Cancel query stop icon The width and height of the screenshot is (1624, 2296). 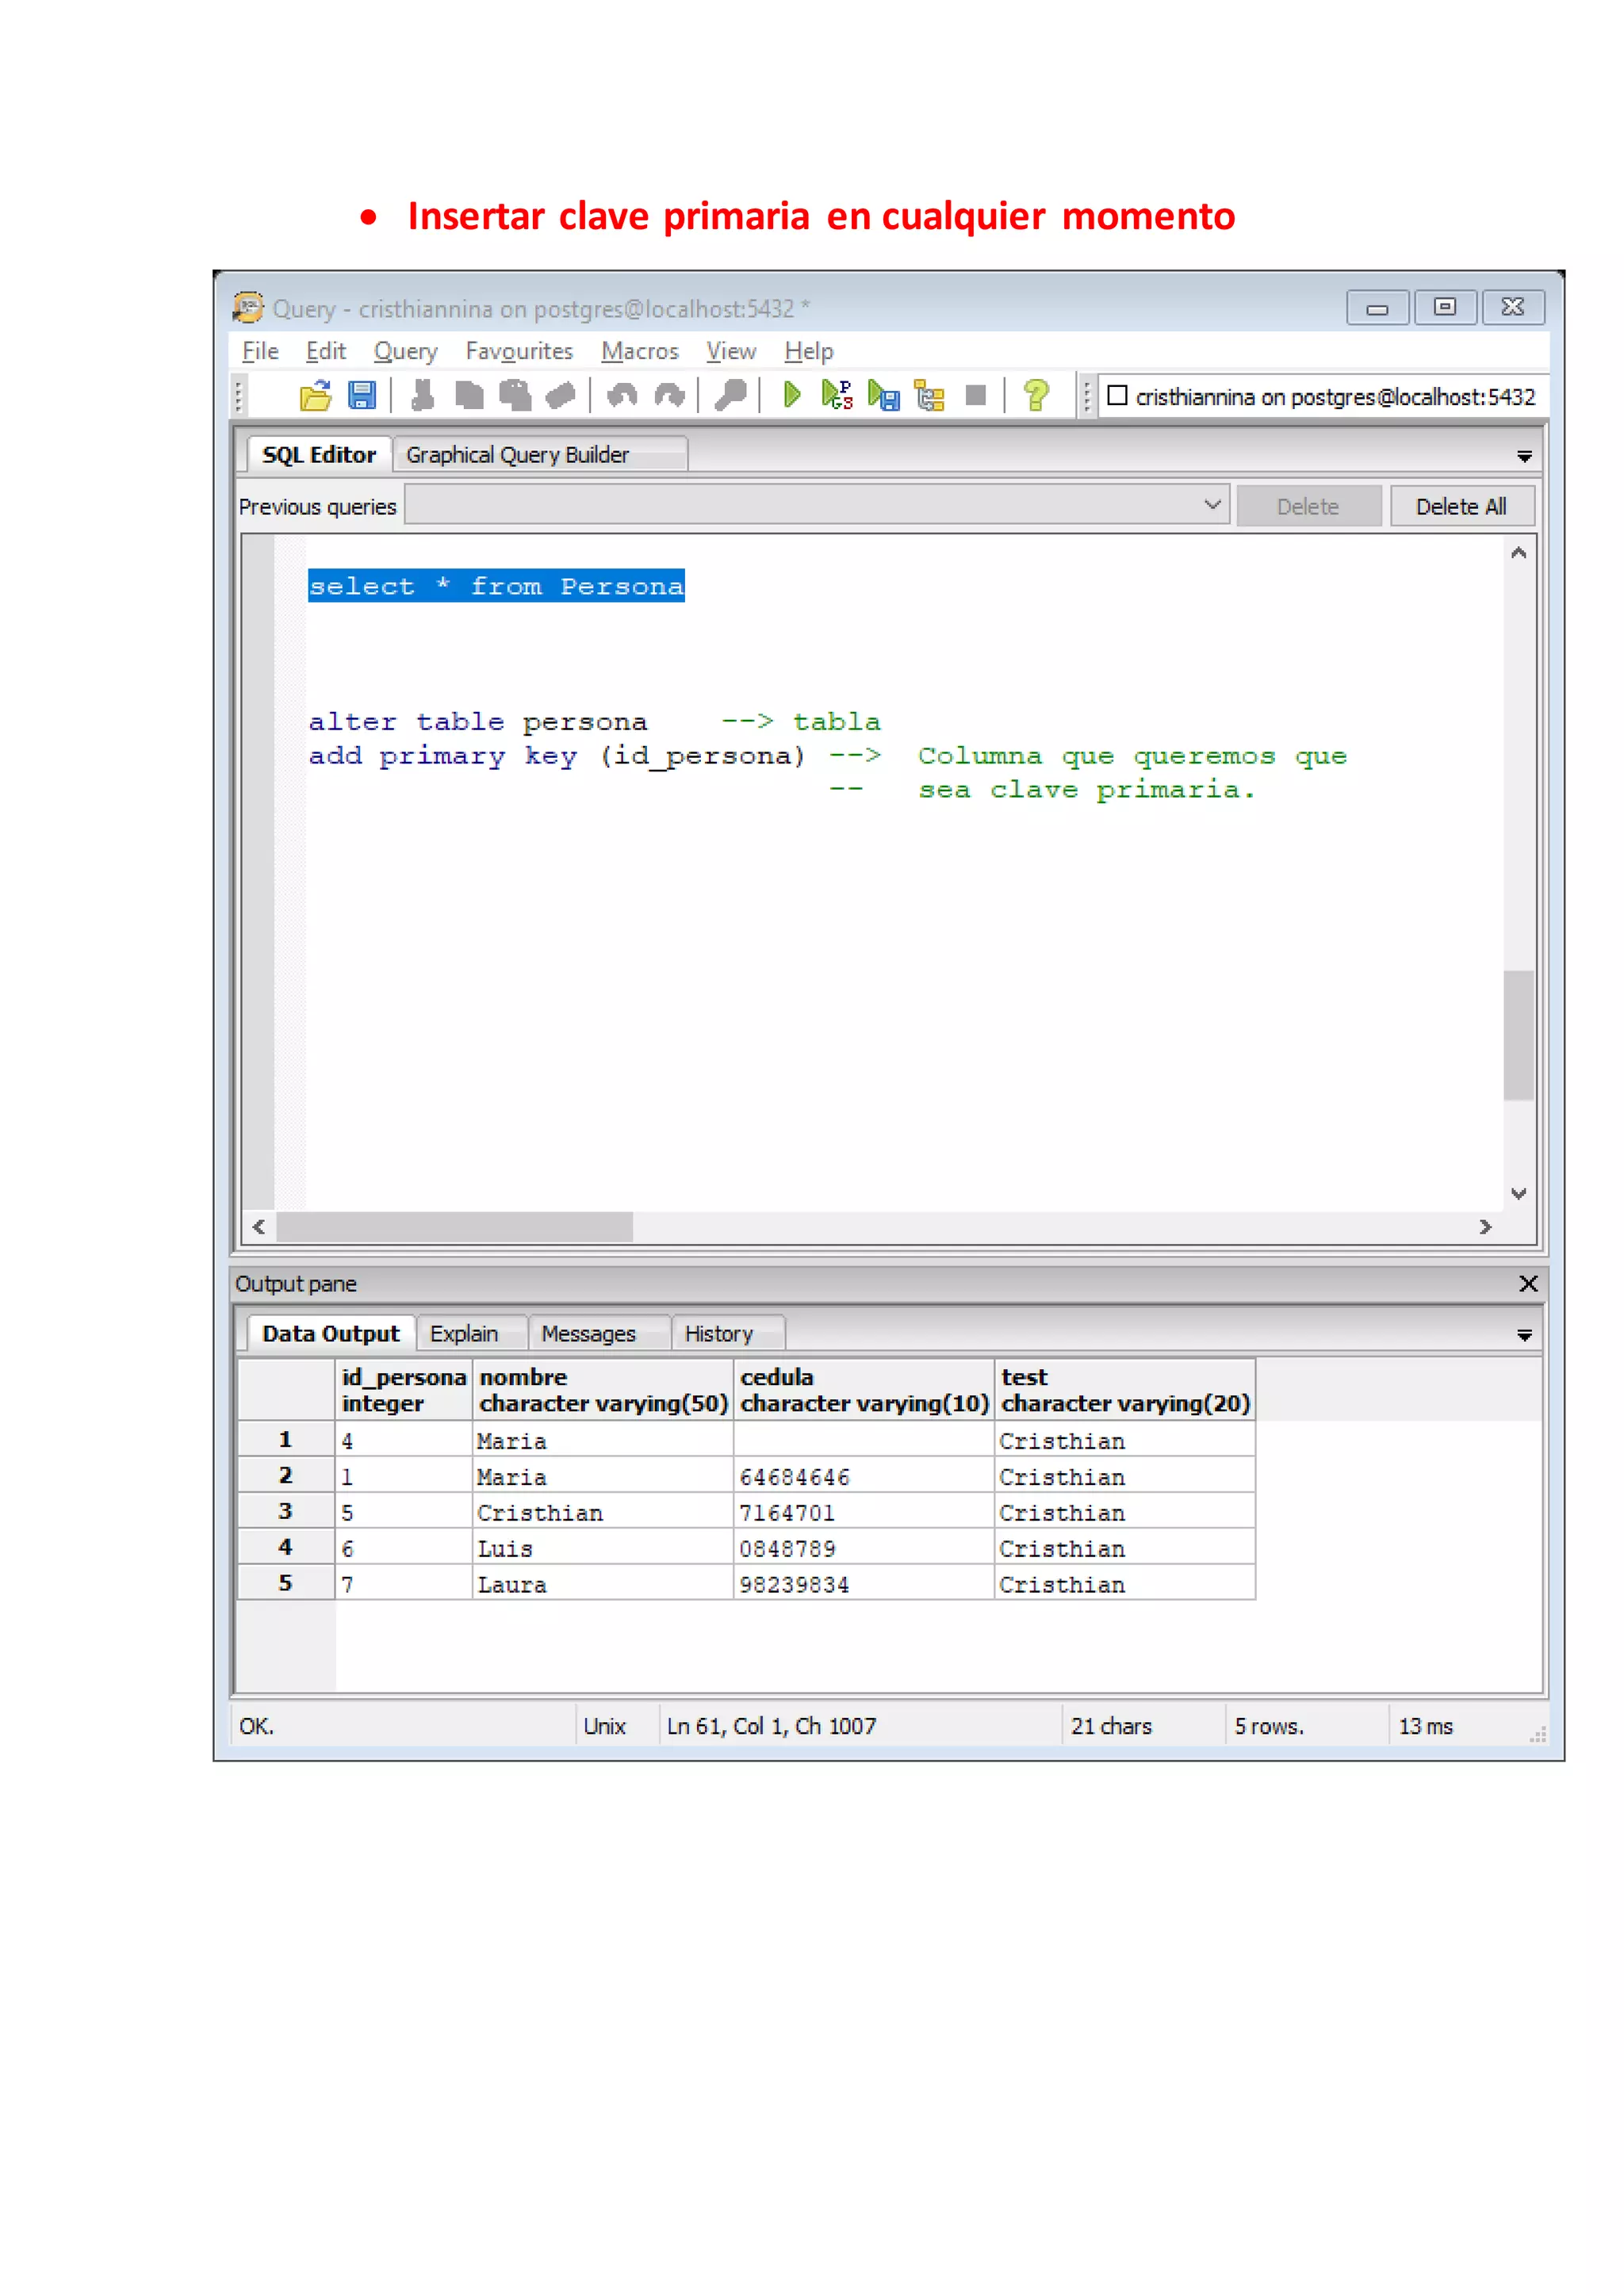coord(976,396)
